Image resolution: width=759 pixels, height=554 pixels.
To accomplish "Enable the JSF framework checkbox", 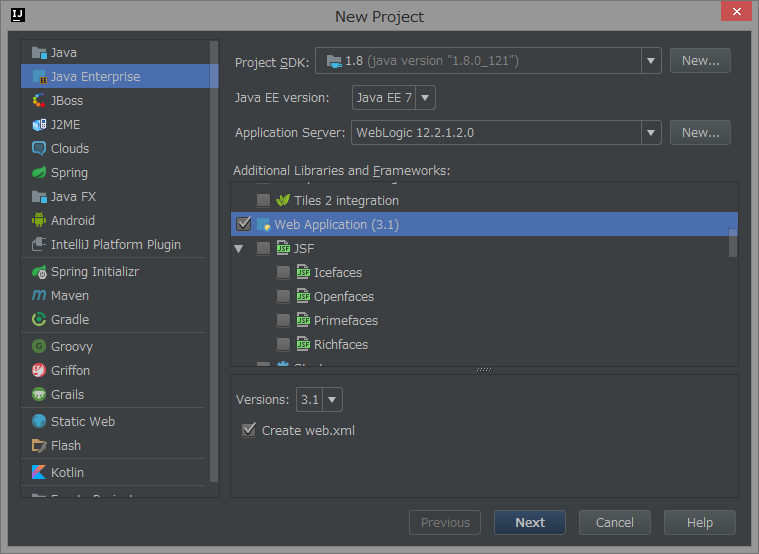I will [263, 248].
